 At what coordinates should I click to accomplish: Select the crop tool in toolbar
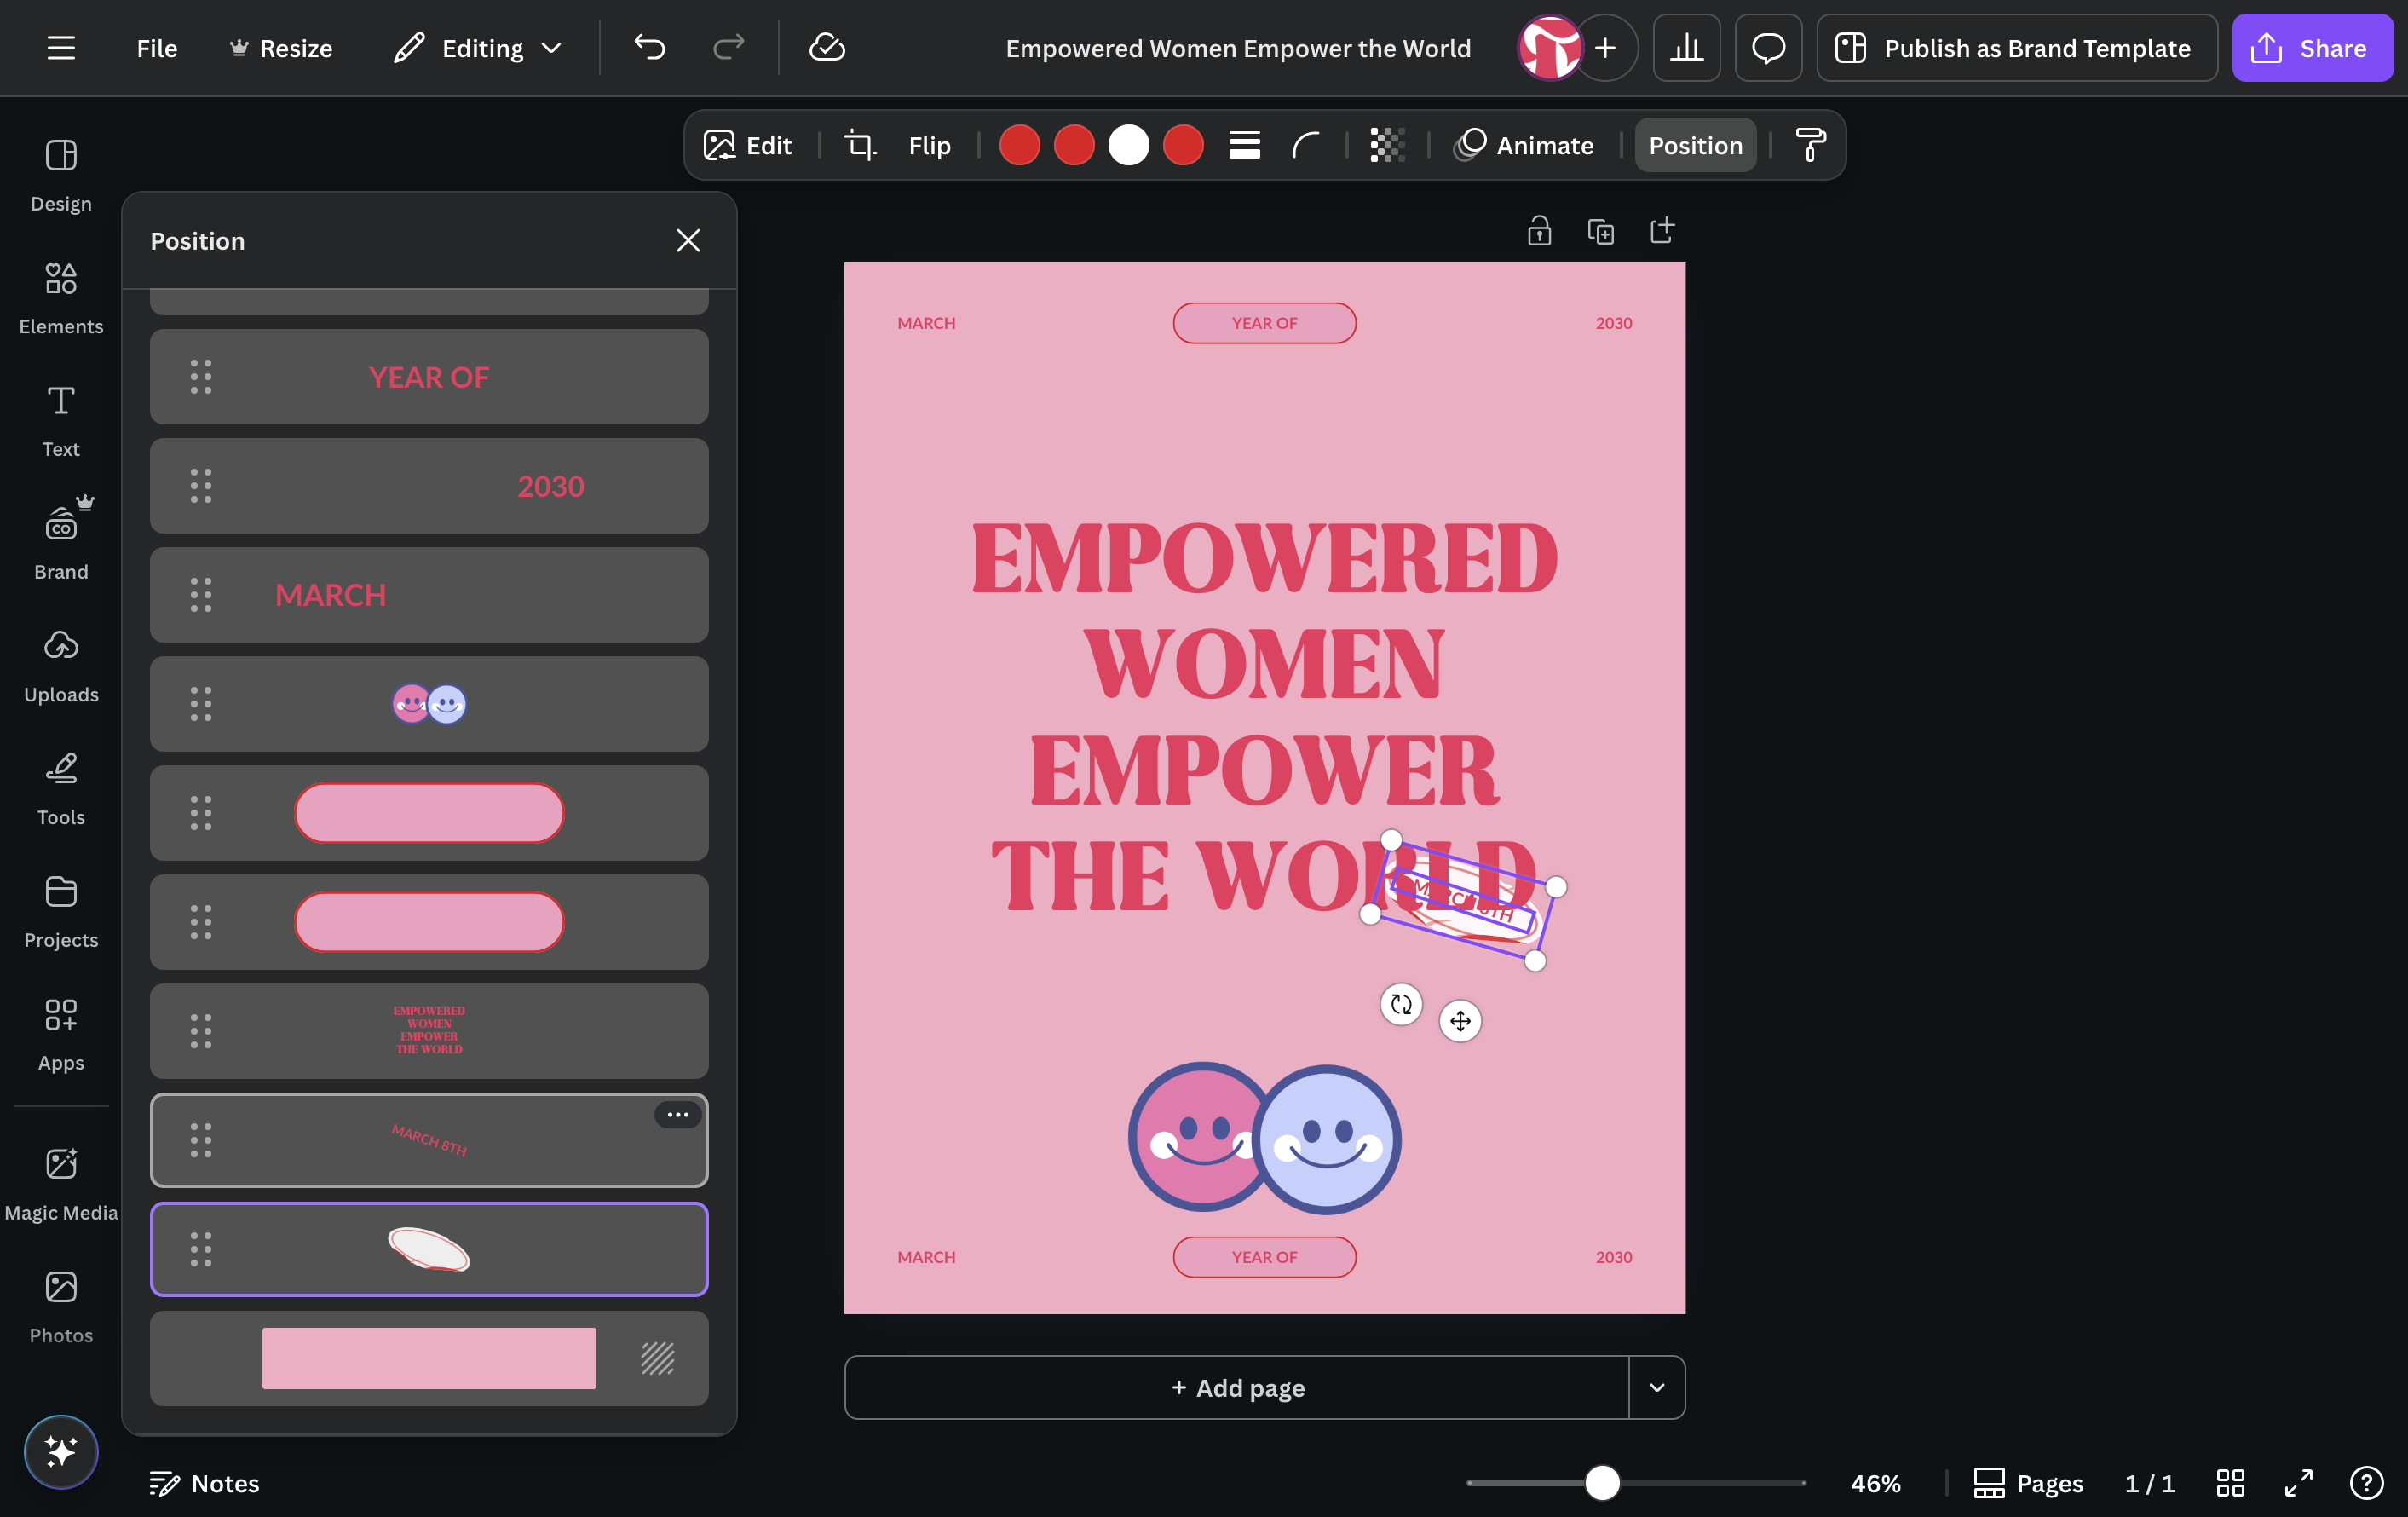[x=860, y=145]
